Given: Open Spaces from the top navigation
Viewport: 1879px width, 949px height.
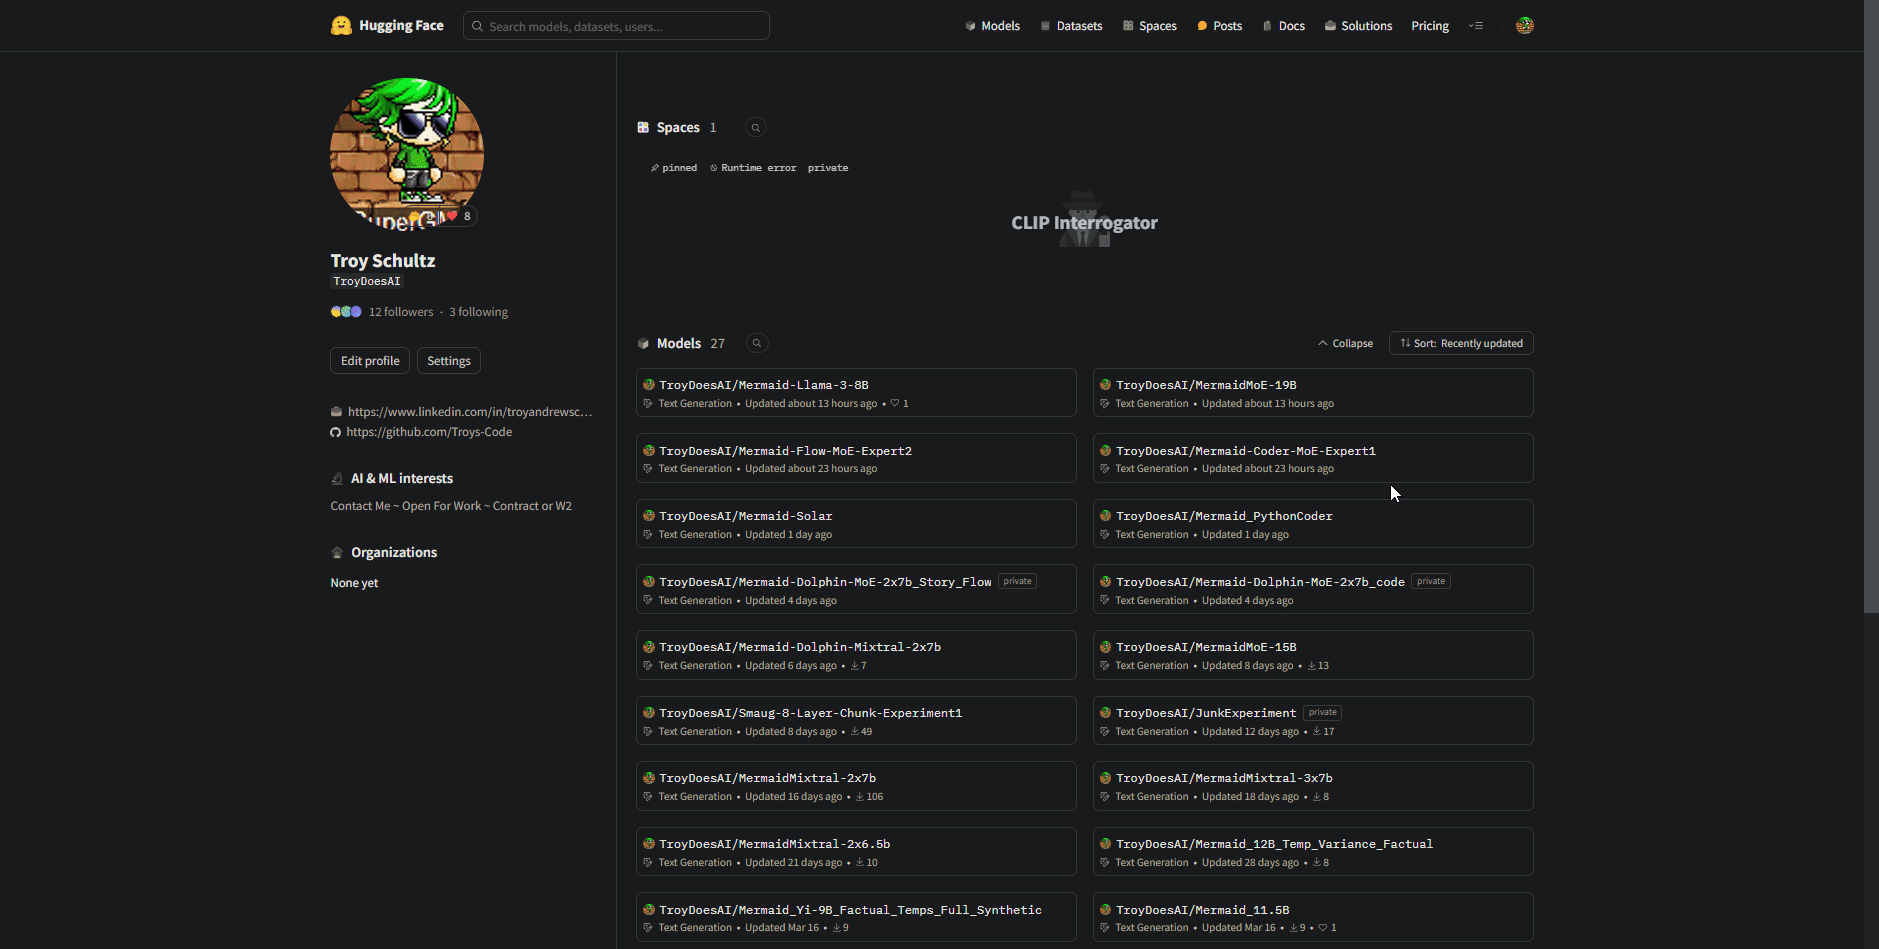Looking at the screenshot, I should 1149,26.
